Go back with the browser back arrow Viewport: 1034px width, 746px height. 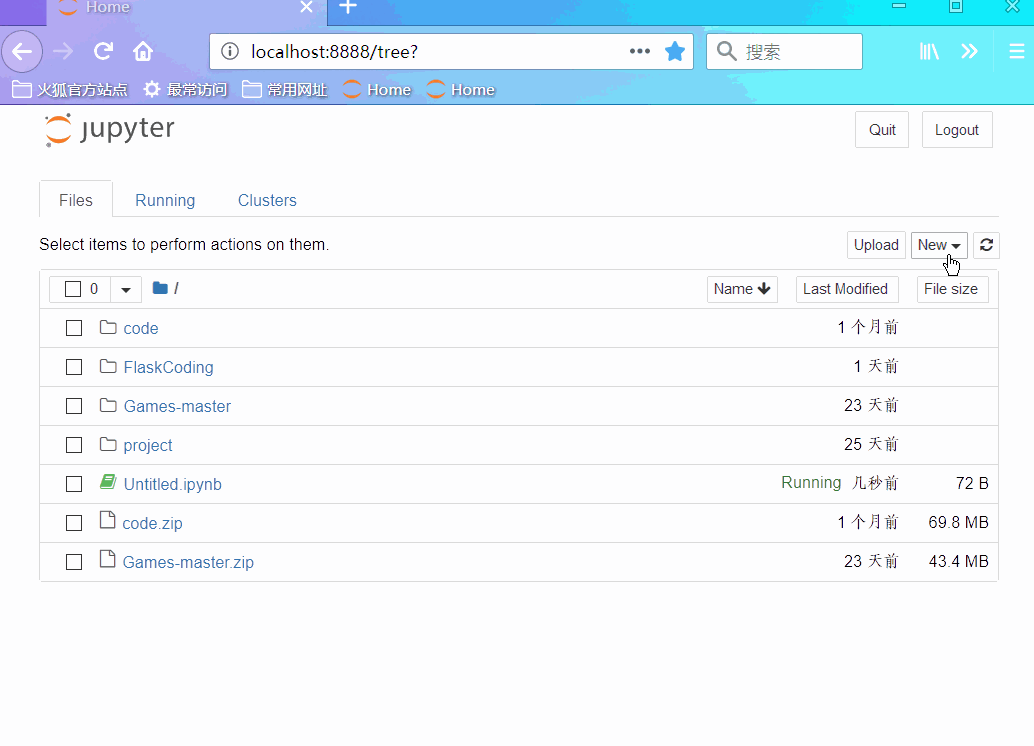22,51
